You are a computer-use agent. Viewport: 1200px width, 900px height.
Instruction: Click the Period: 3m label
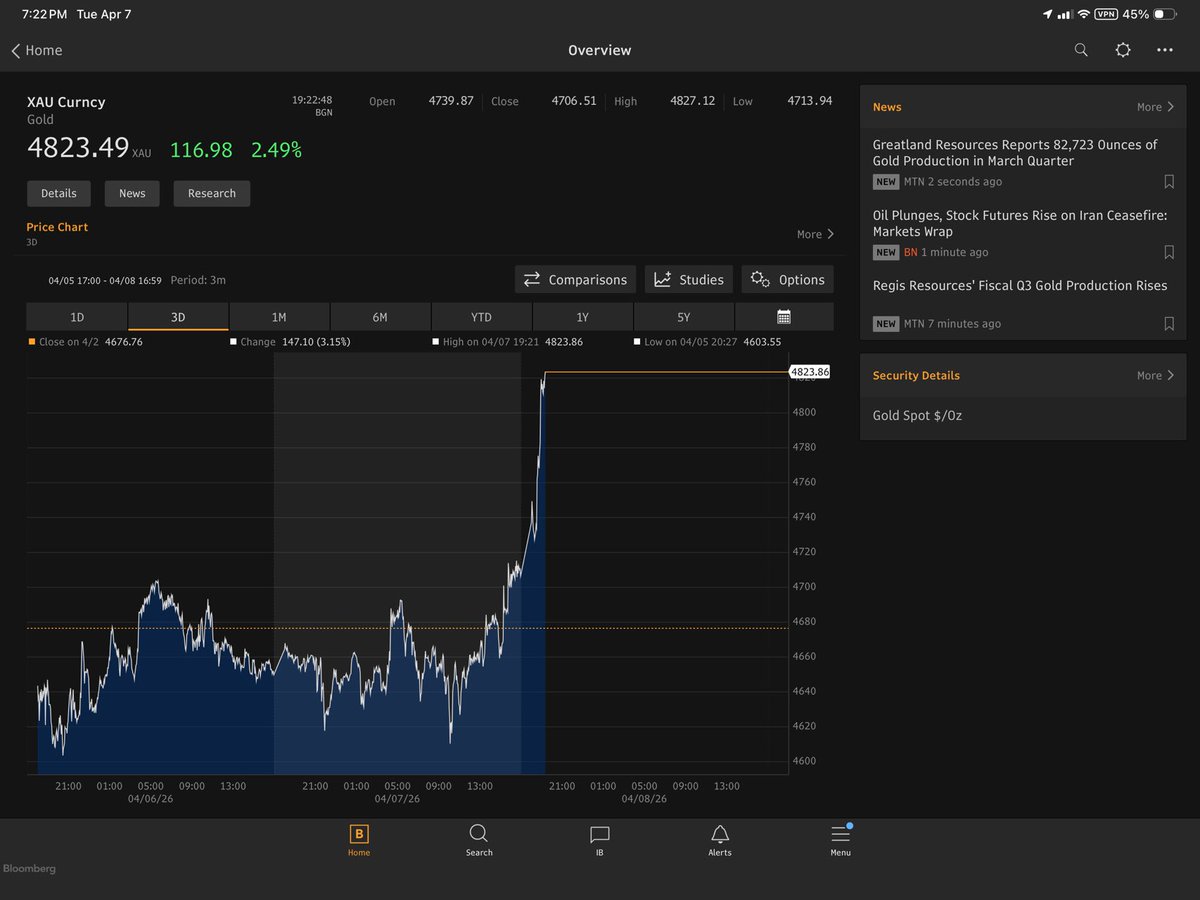point(198,280)
